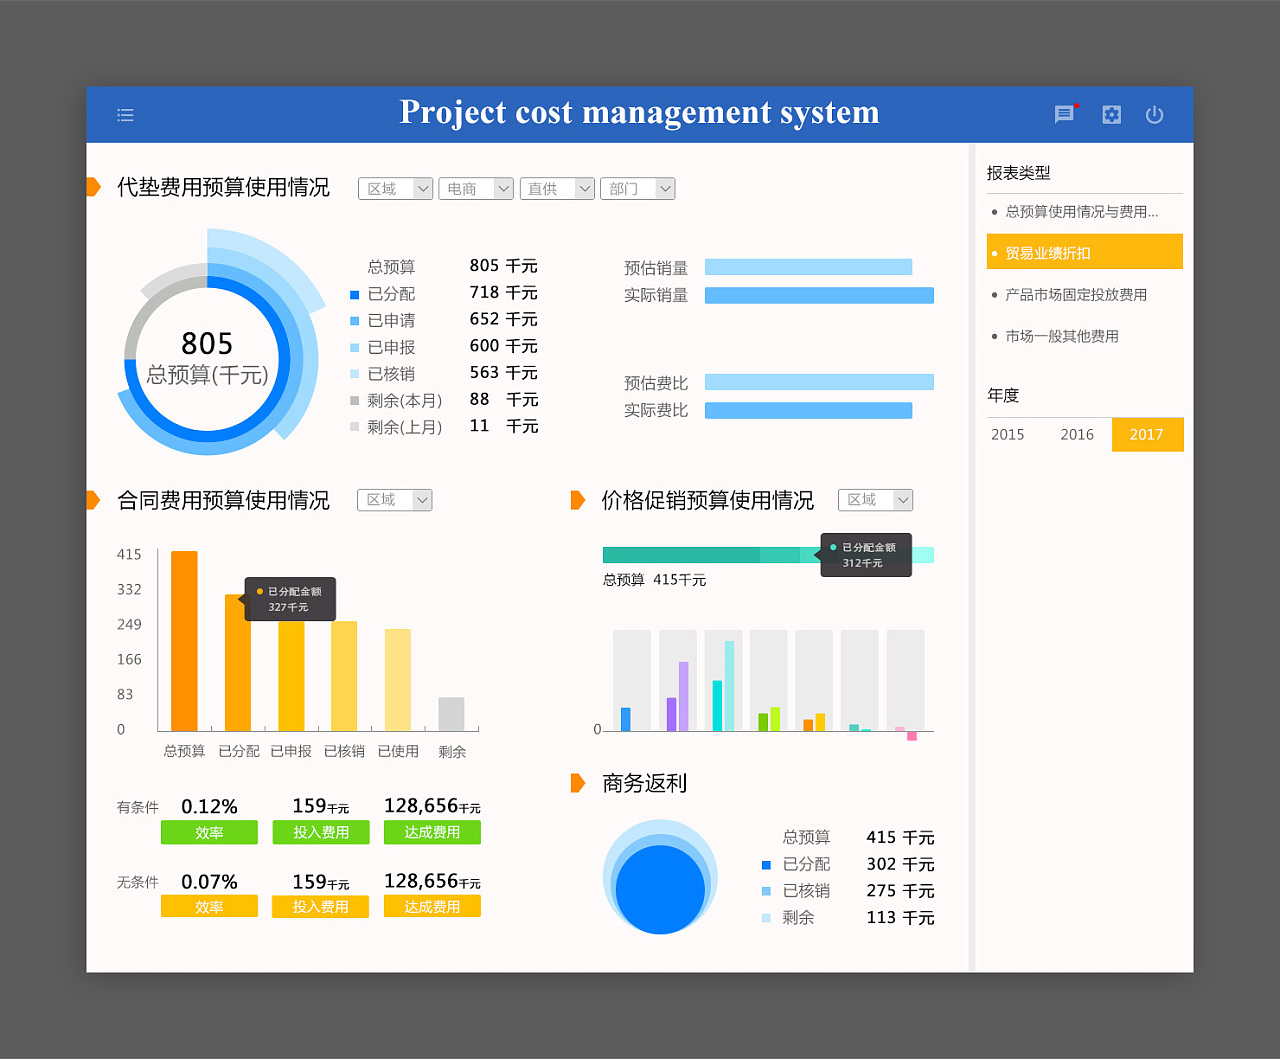The width and height of the screenshot is (1280, 1059).
Task: Select 总预算使用情况与费用 report type
Action: coord(1084,212)
